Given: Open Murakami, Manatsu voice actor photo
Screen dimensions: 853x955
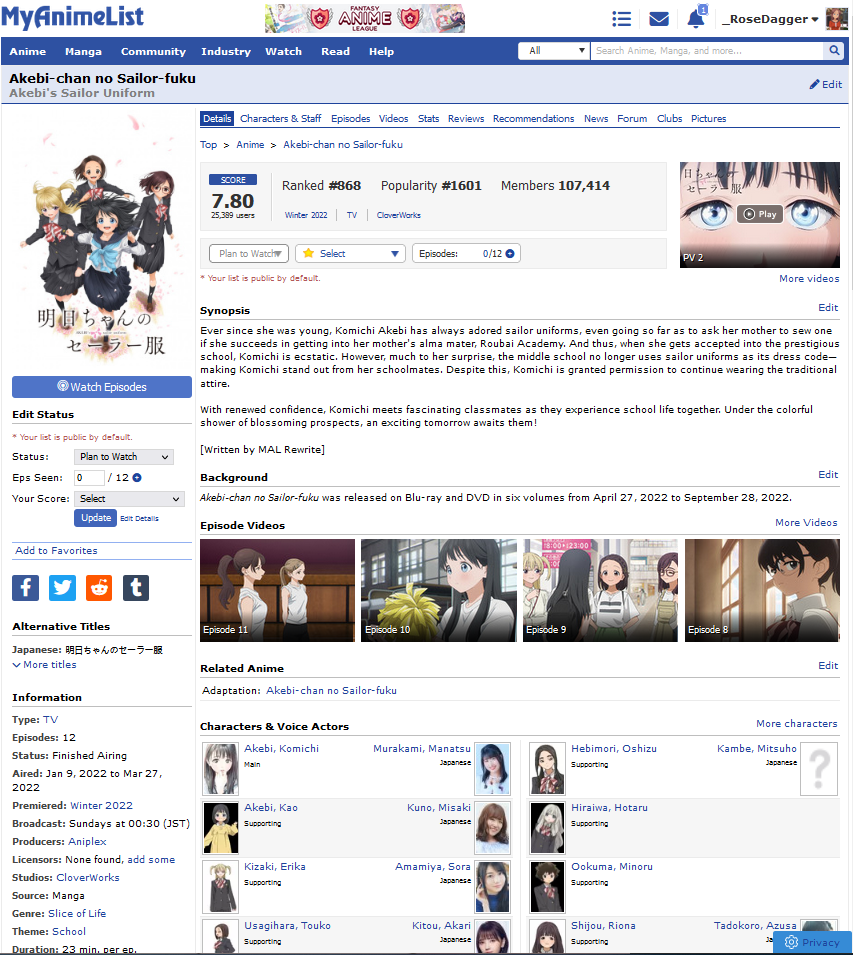Looking at the screenshot, I should pyautogui.click(x=492, y=769).
